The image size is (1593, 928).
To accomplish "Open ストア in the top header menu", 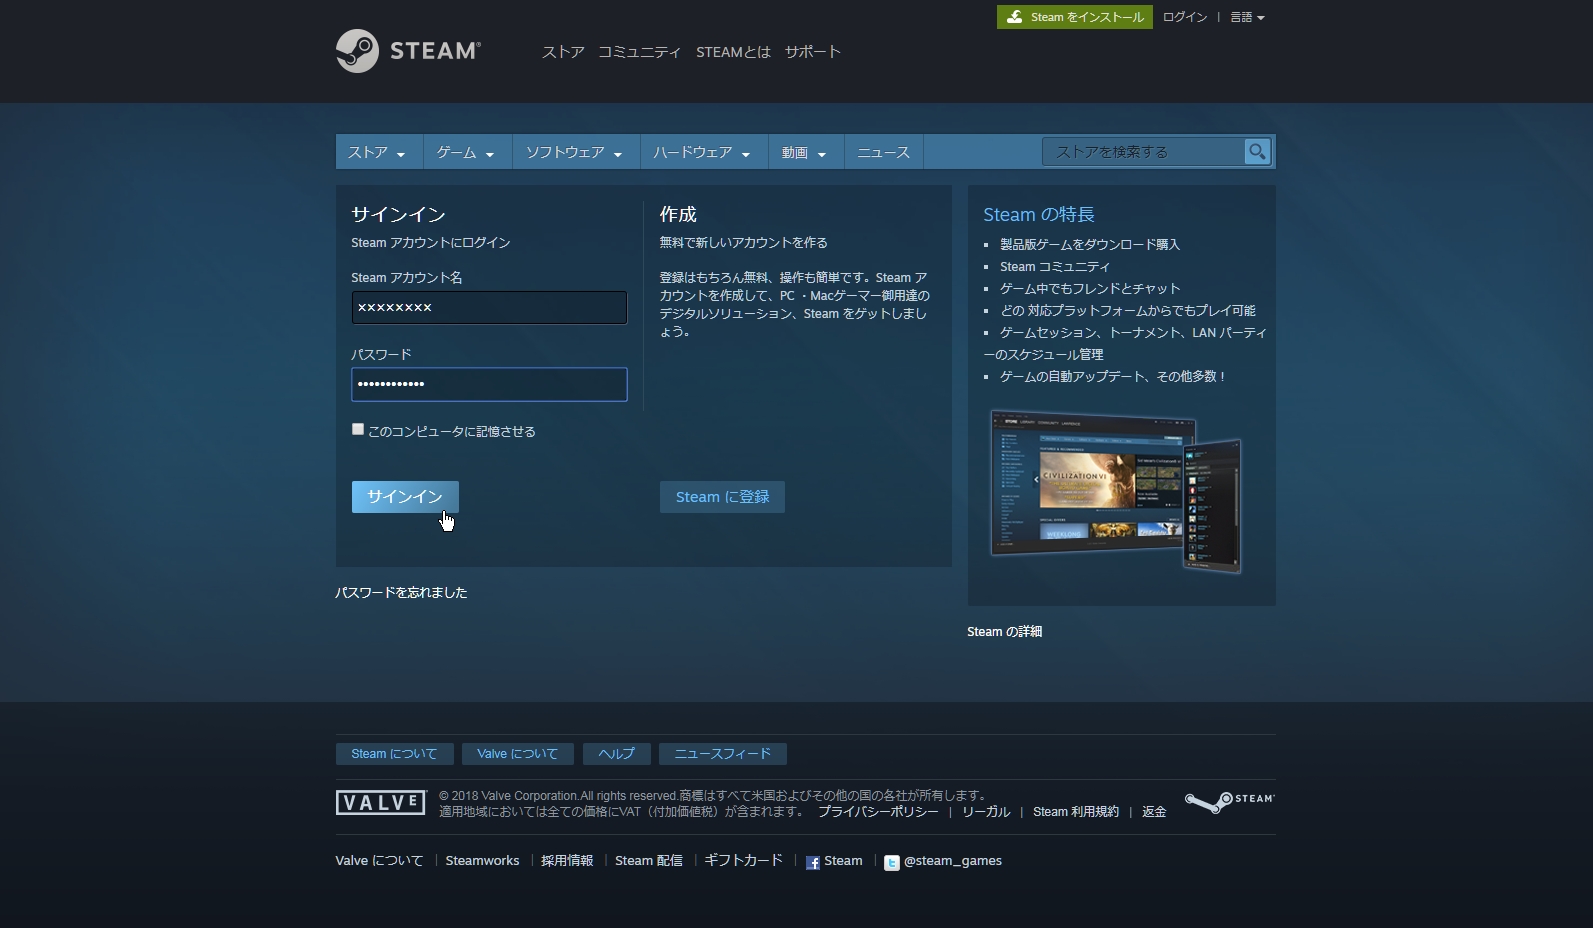I will (563, 52).
